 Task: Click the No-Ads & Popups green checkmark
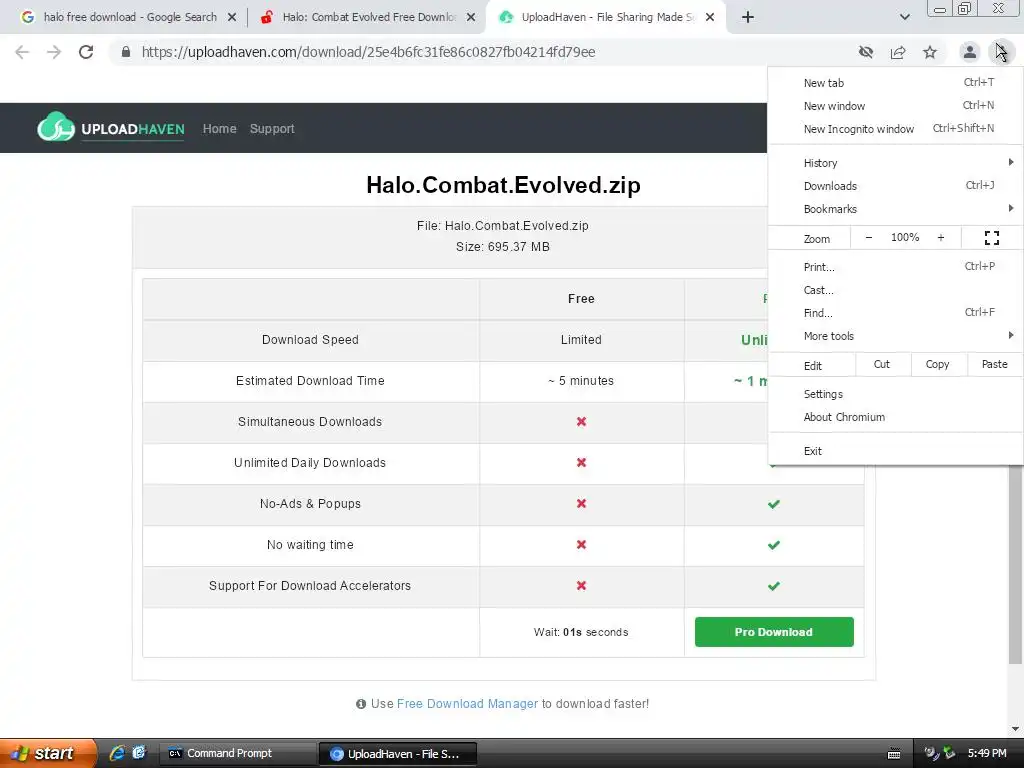click(x=774, y=504)
